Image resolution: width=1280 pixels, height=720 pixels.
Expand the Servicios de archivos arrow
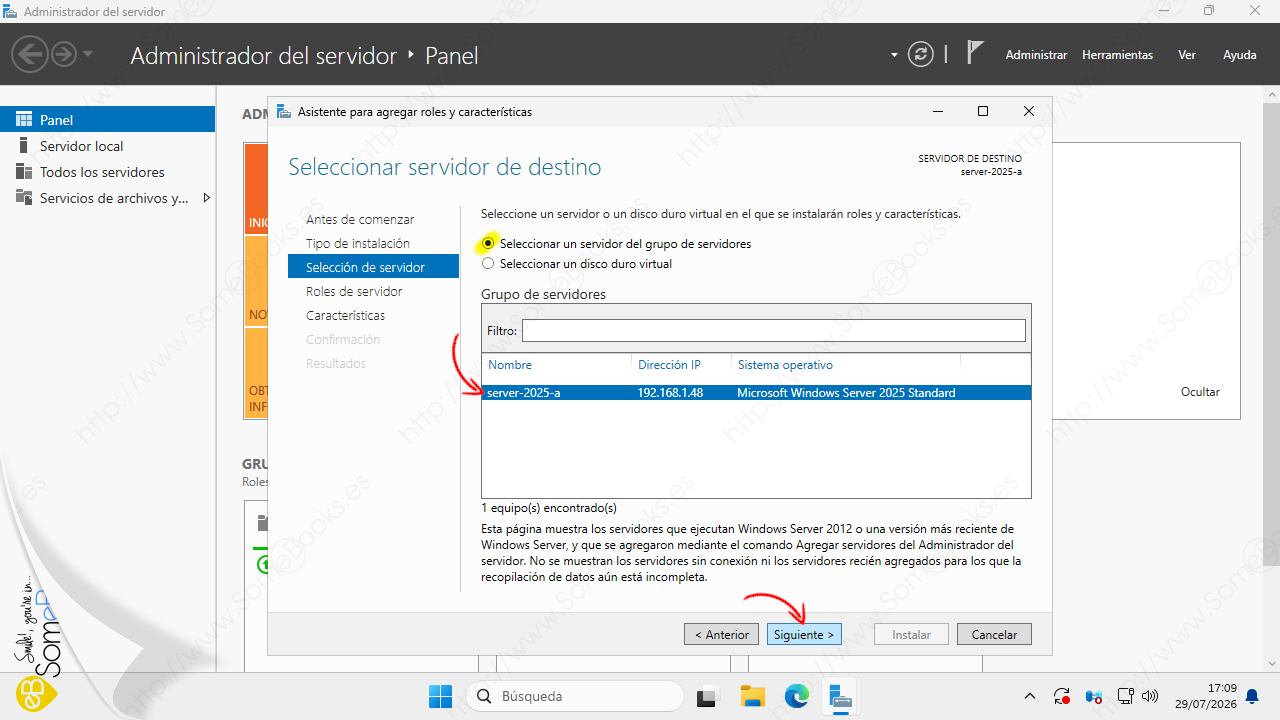click(x=206, y=198)
